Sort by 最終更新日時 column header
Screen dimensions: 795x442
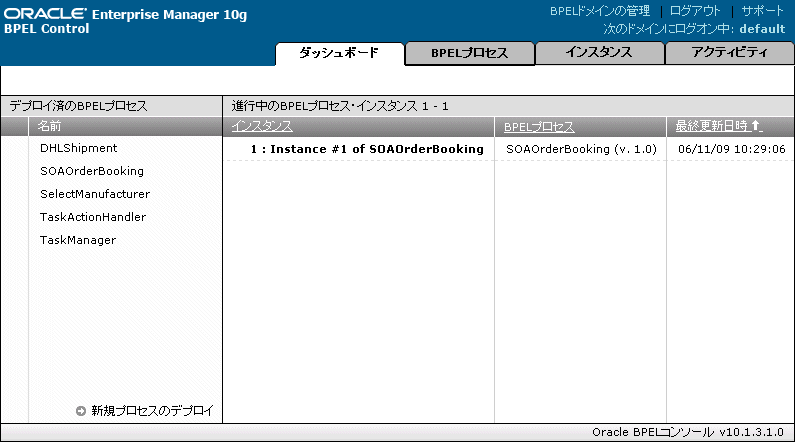(x=711, y=126)
